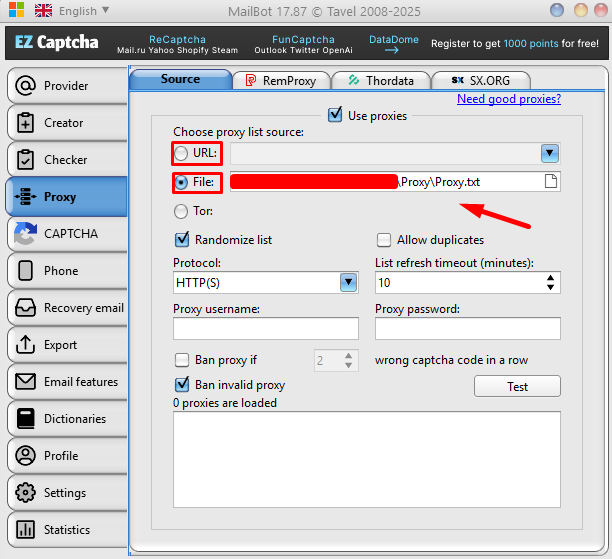Click Register to get 1000 points text
Image resolution: width=612 pixels, height=559 pixels.
pyautogui.click(x=514, y=43)
